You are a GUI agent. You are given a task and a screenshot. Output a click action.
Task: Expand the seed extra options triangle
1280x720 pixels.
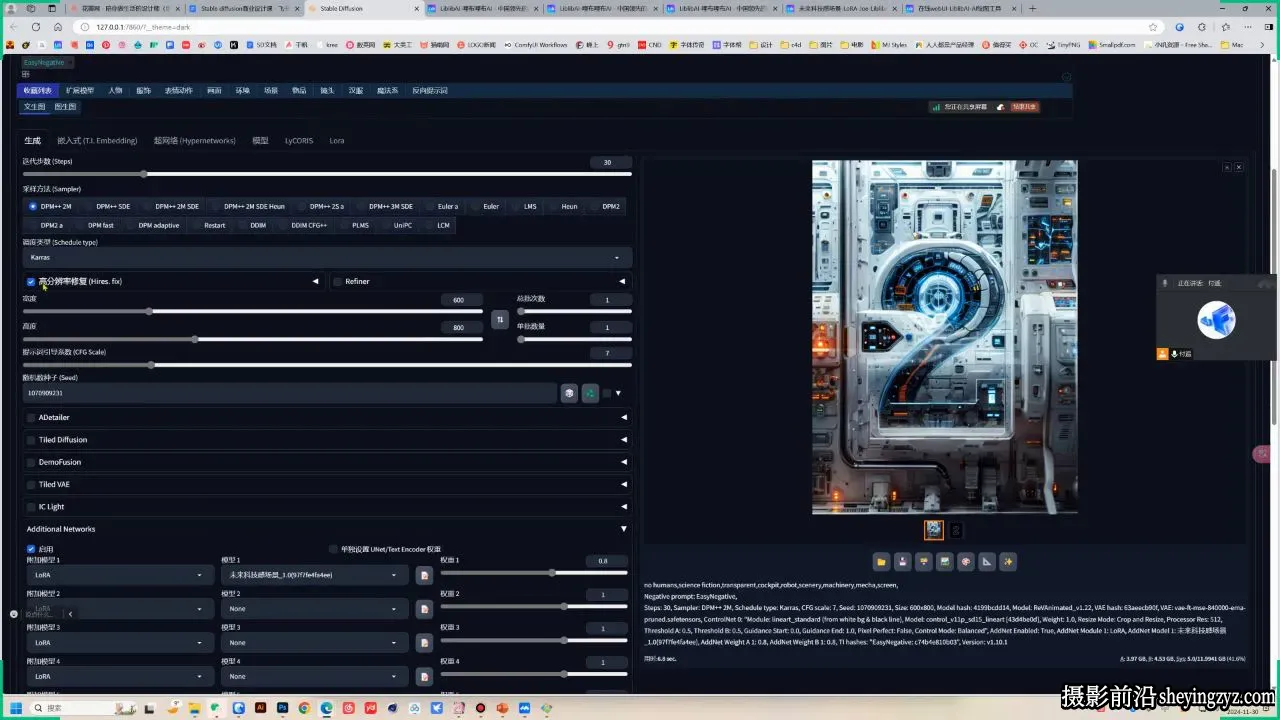618,393
